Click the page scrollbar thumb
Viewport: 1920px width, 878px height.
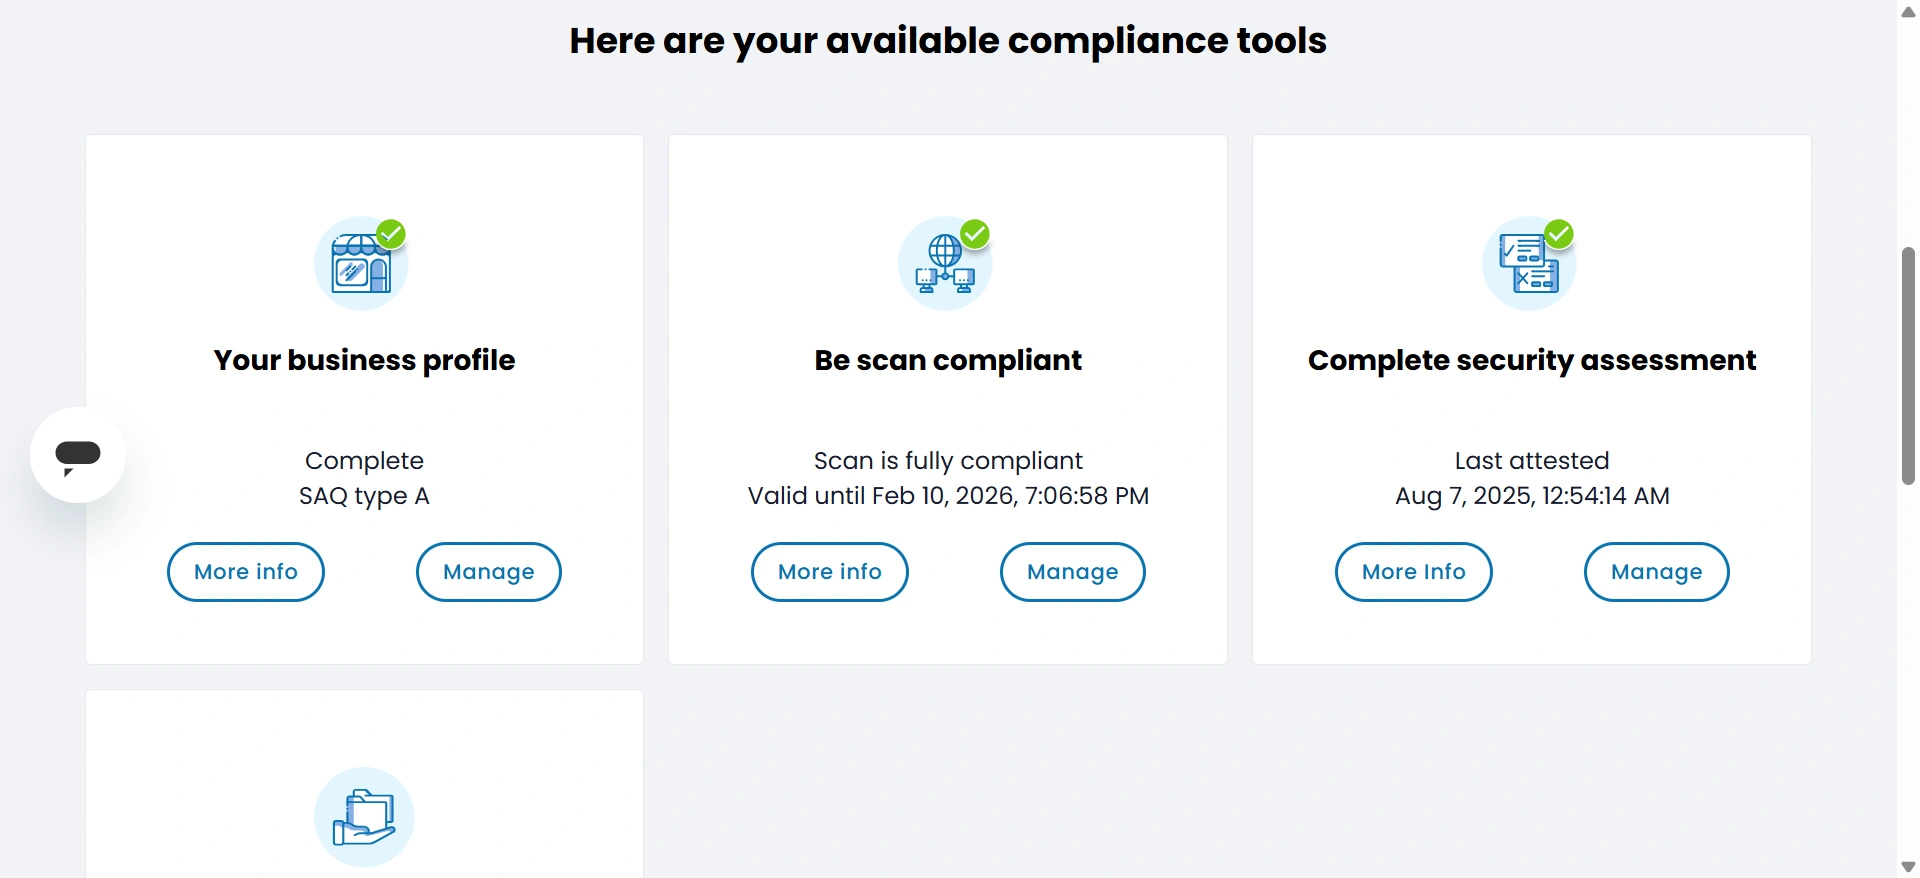[x=1908, y=365]
